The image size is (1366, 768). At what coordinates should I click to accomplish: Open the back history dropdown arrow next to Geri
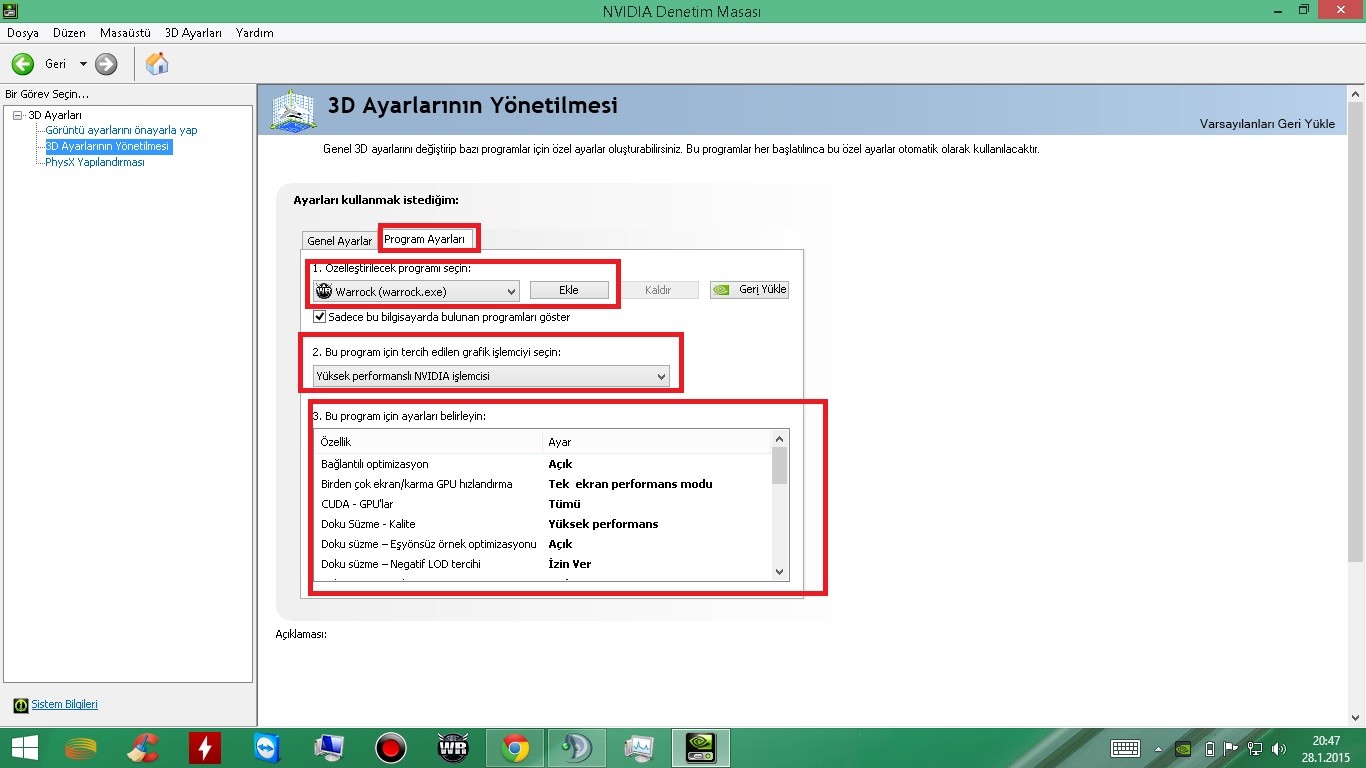(x=83, y=64)
